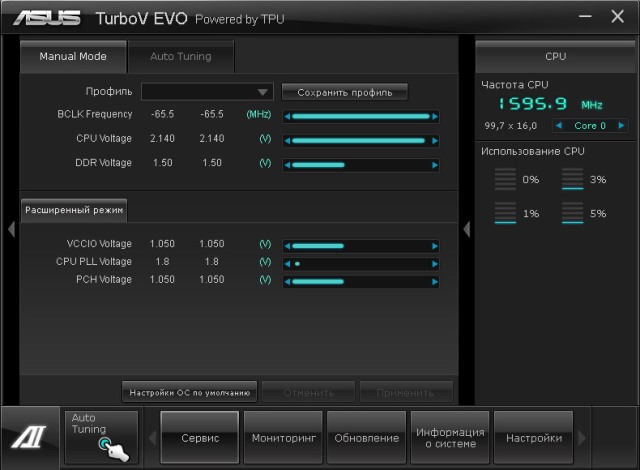The height and width of the screenshot is (470, 640).
Task: Decrease CPU PLL Voltage with the left arrow
Action: click(287, 264)
